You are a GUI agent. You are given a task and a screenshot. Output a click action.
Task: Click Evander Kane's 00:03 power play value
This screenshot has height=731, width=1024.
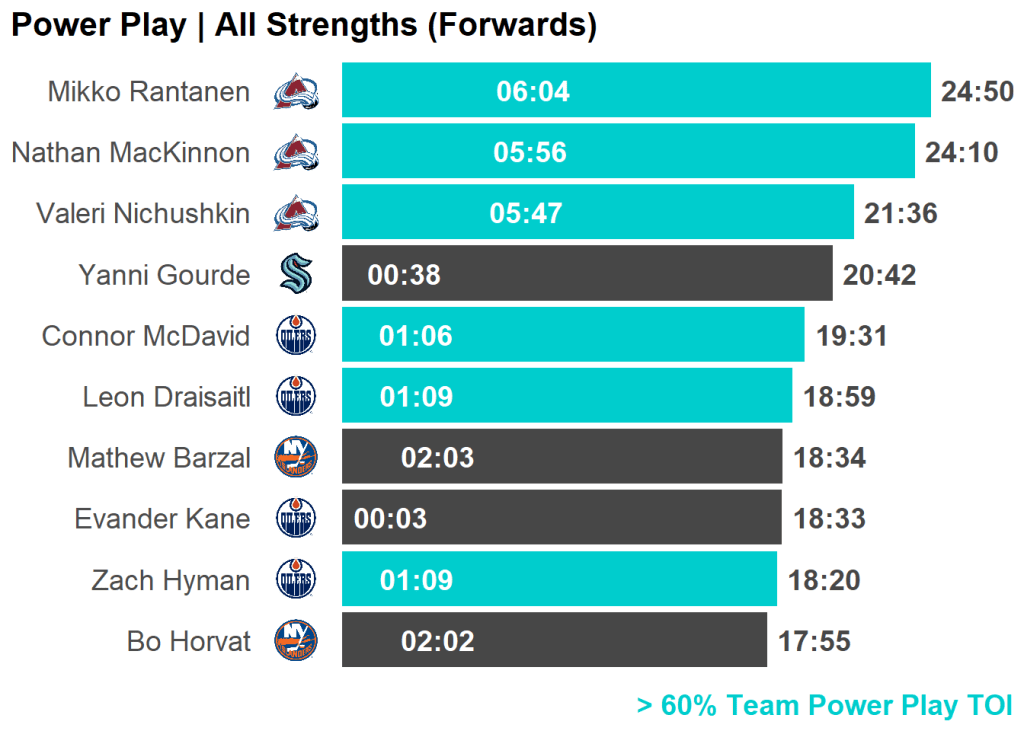point(390,519)
